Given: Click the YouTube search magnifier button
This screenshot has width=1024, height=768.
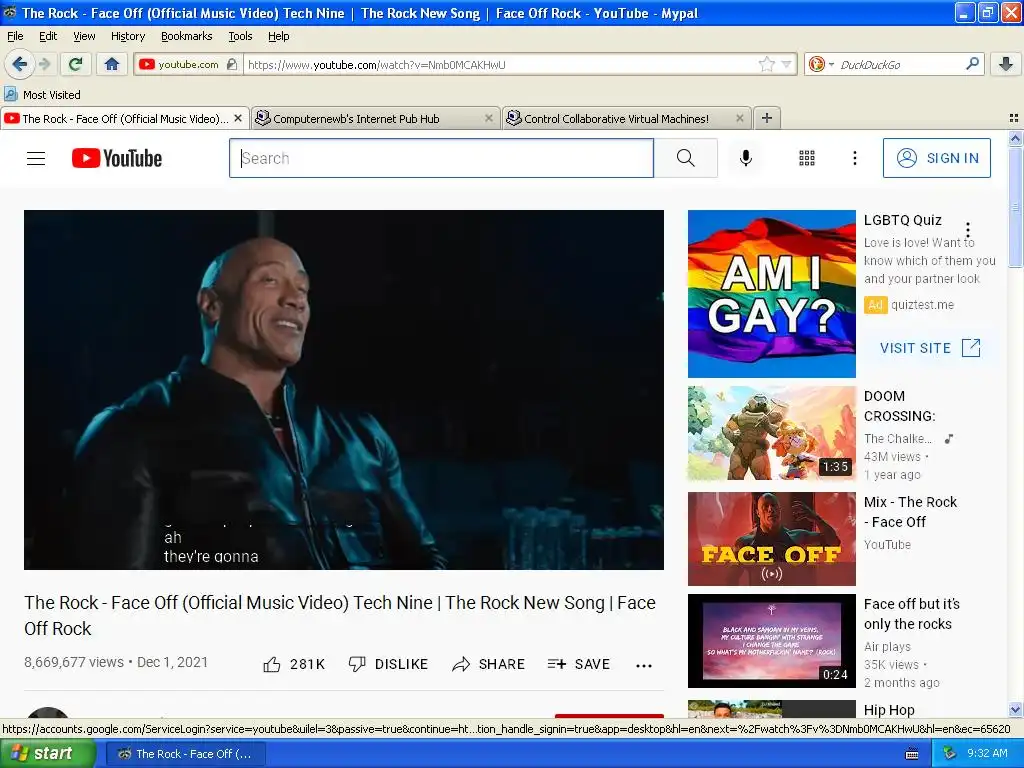Looking at the screenshot, I should [x=685, y=158].
